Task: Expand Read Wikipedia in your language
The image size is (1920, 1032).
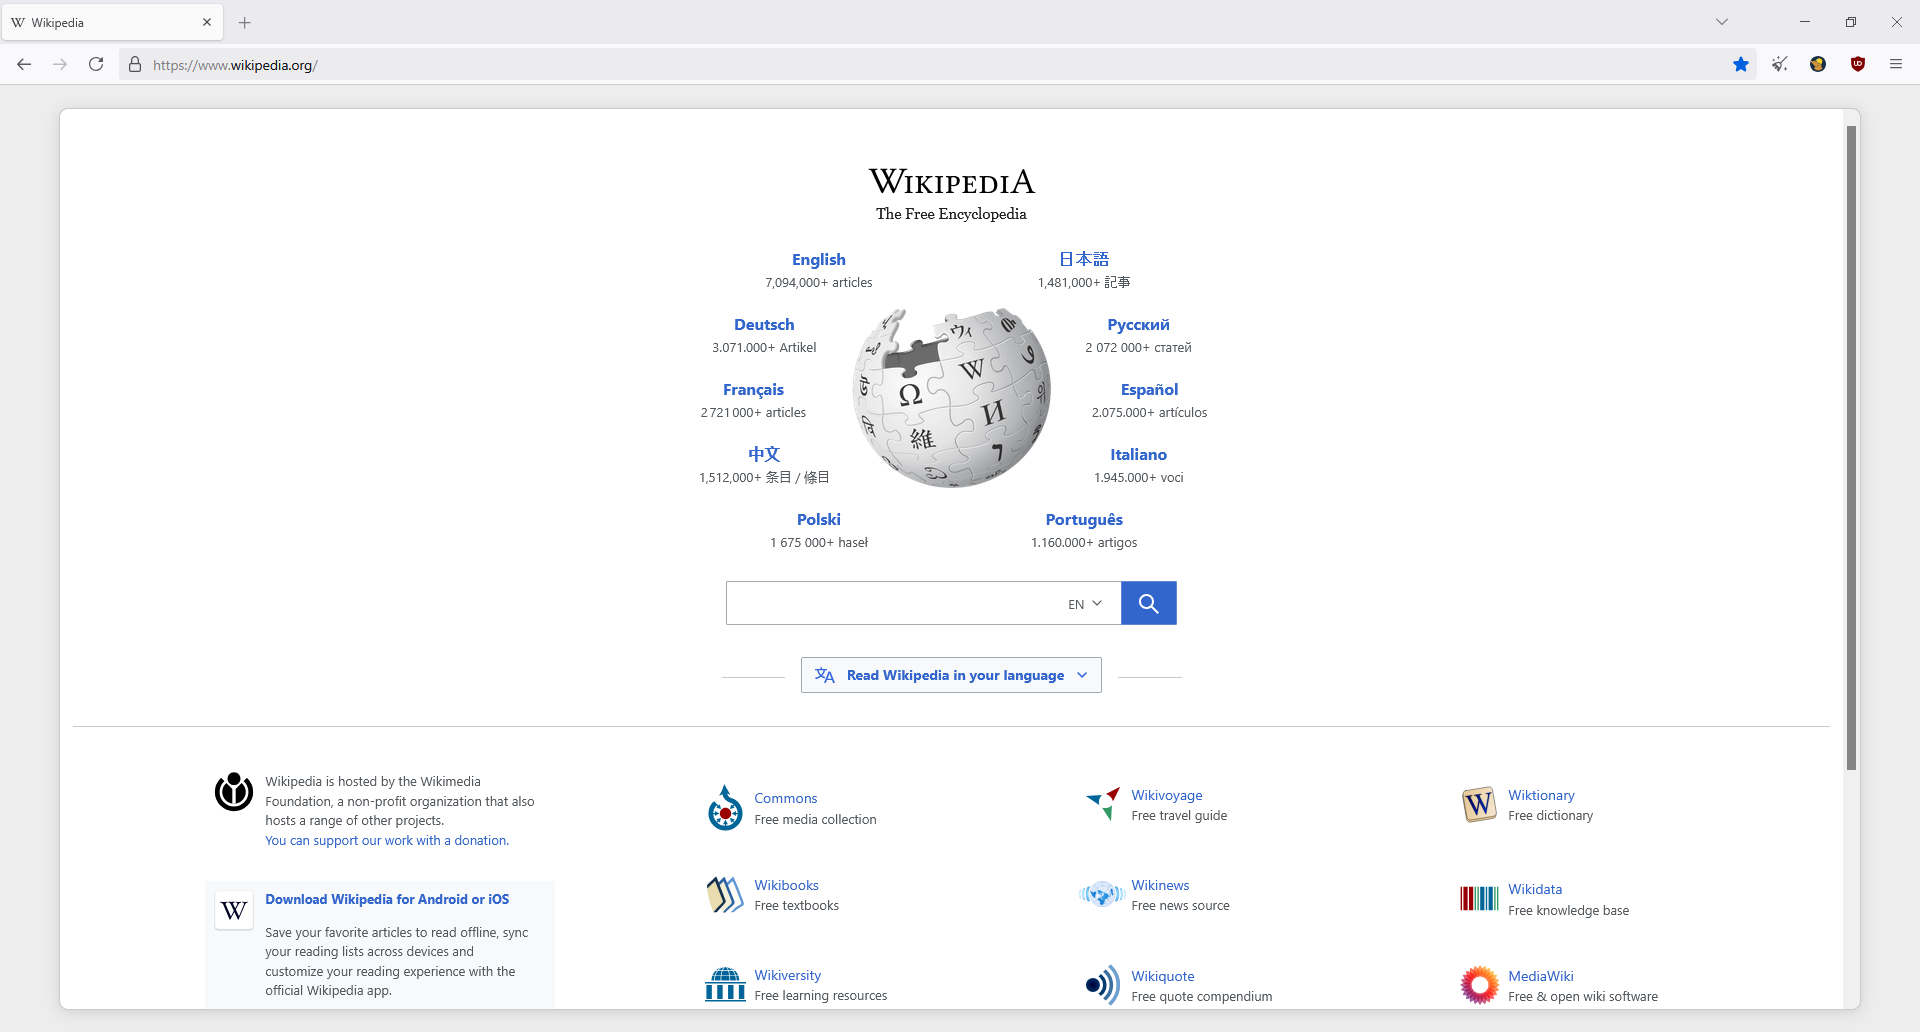Action: [x=951, y=675]
